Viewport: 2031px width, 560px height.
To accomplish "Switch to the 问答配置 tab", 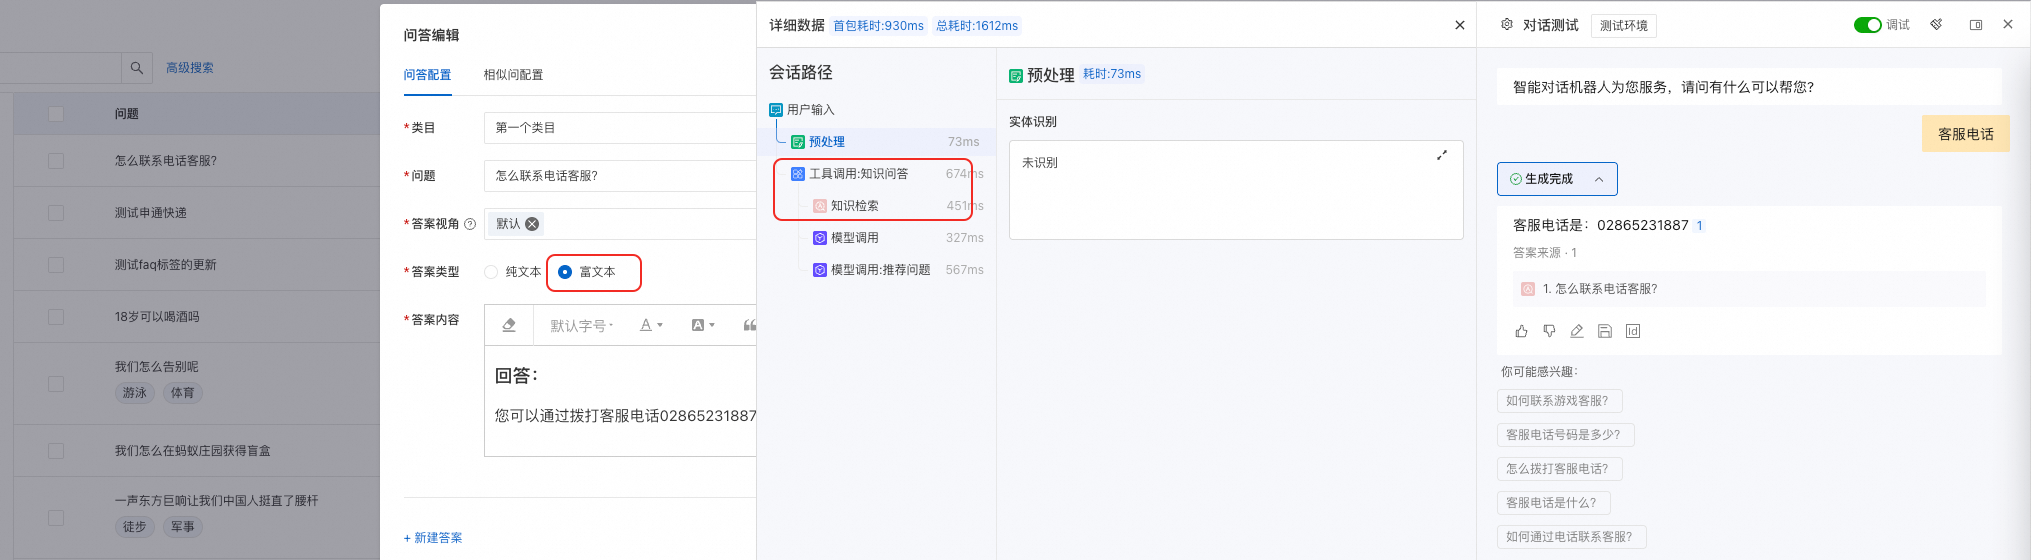I will [427, 75].
